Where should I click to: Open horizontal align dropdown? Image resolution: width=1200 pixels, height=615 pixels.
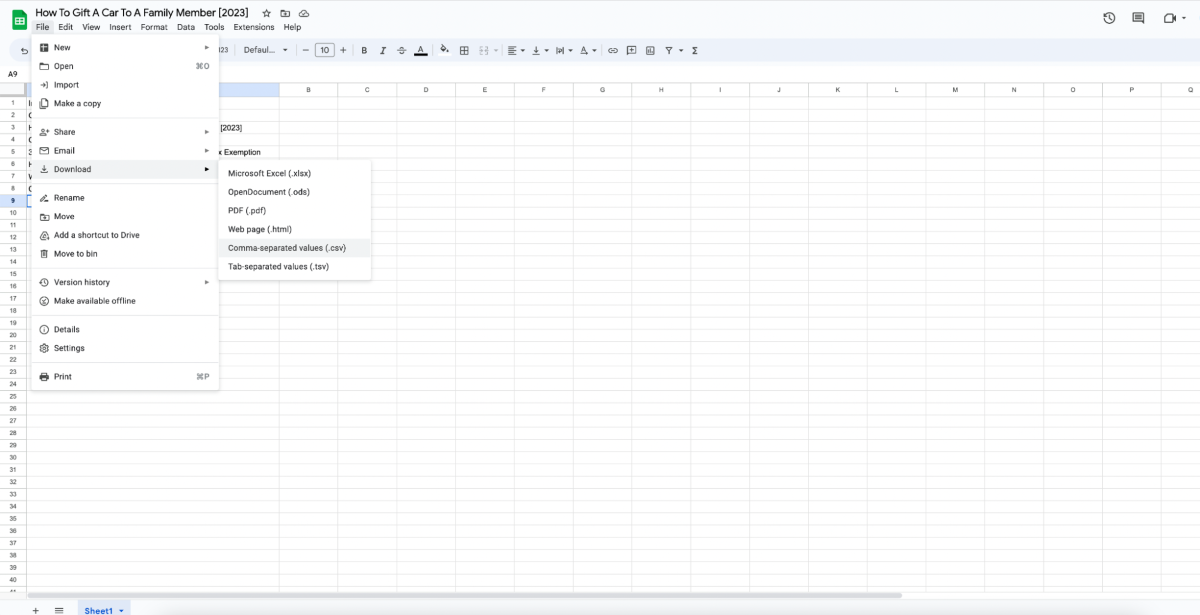tap(515, 50)
